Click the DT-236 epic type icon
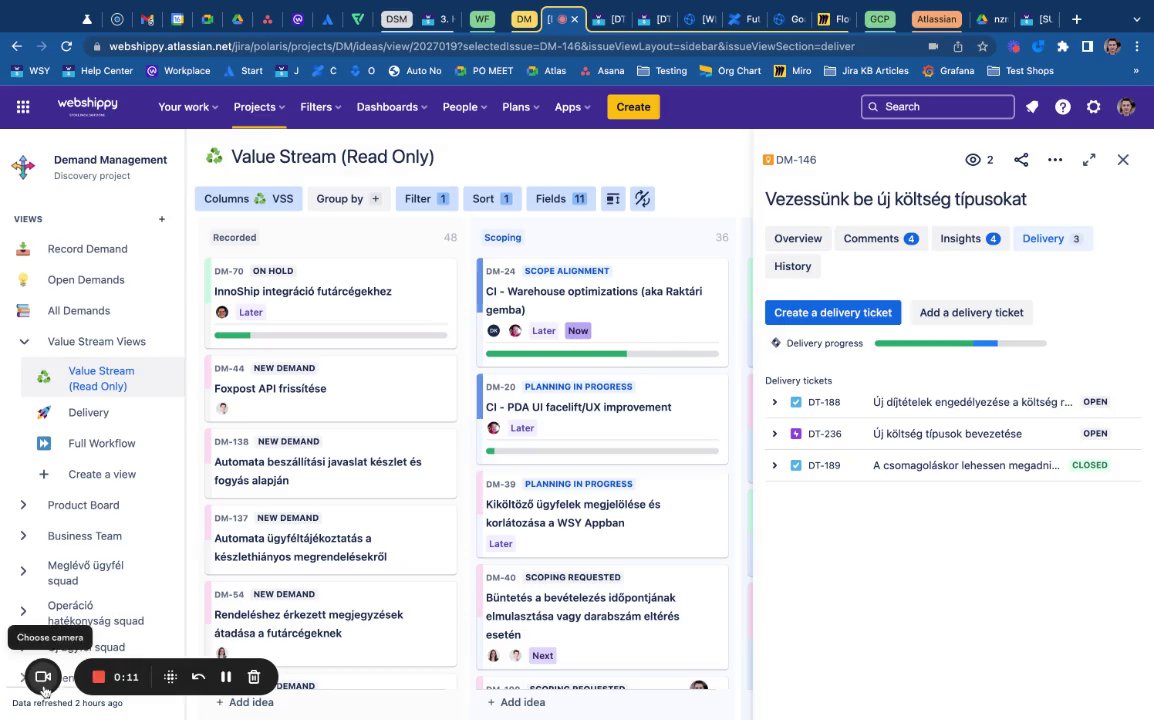The width and height of the screenshot is (1154, 720). point(796,434)
